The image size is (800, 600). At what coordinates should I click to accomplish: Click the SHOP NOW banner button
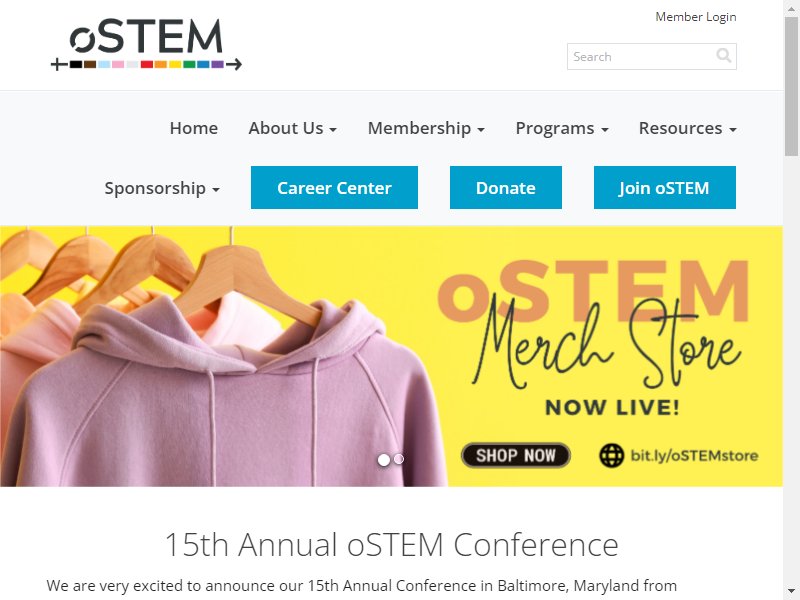tap(516, 455)
